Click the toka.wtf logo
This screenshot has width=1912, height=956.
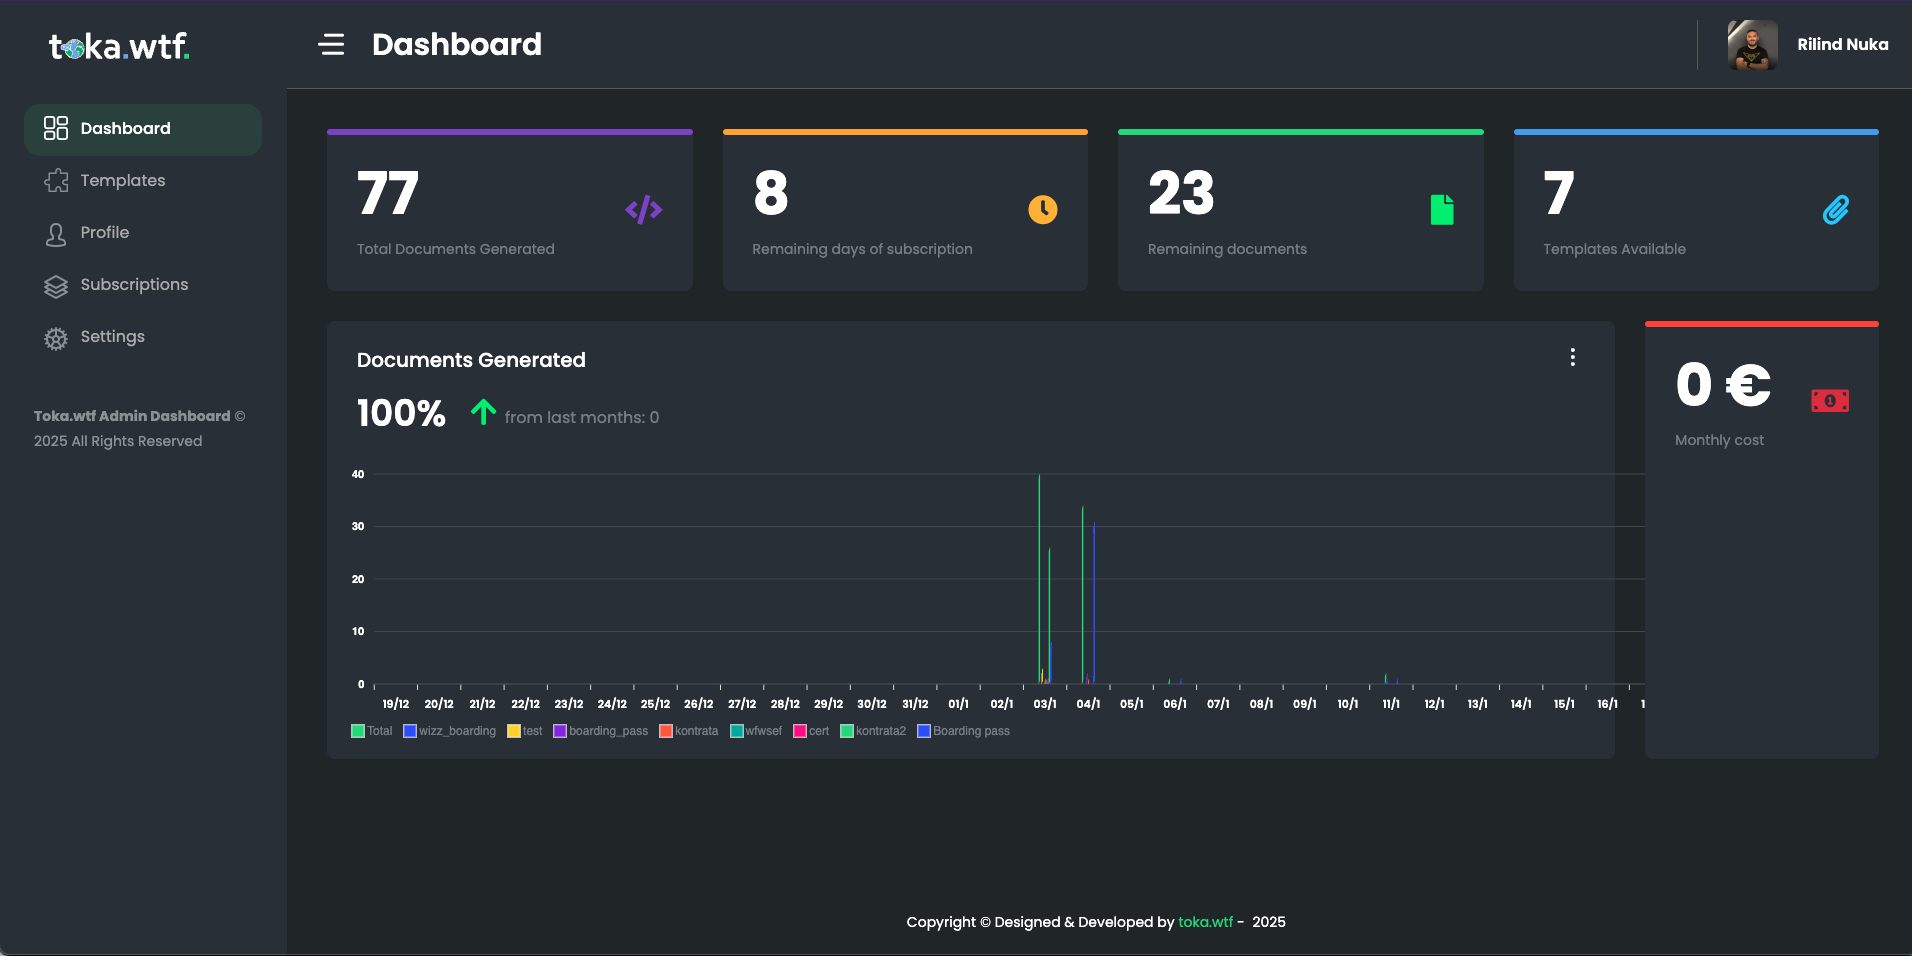[x=119, y=46]
